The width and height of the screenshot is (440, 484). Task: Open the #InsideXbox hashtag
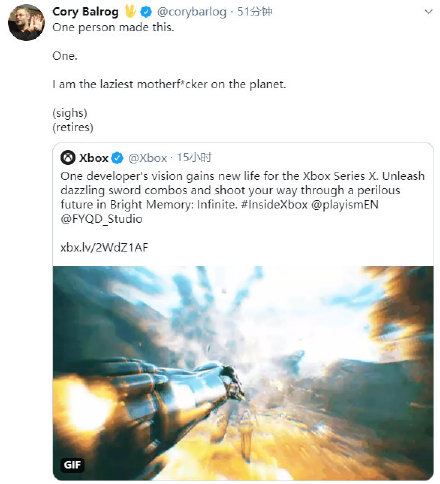pyautogui.click(x=274, y=204)
